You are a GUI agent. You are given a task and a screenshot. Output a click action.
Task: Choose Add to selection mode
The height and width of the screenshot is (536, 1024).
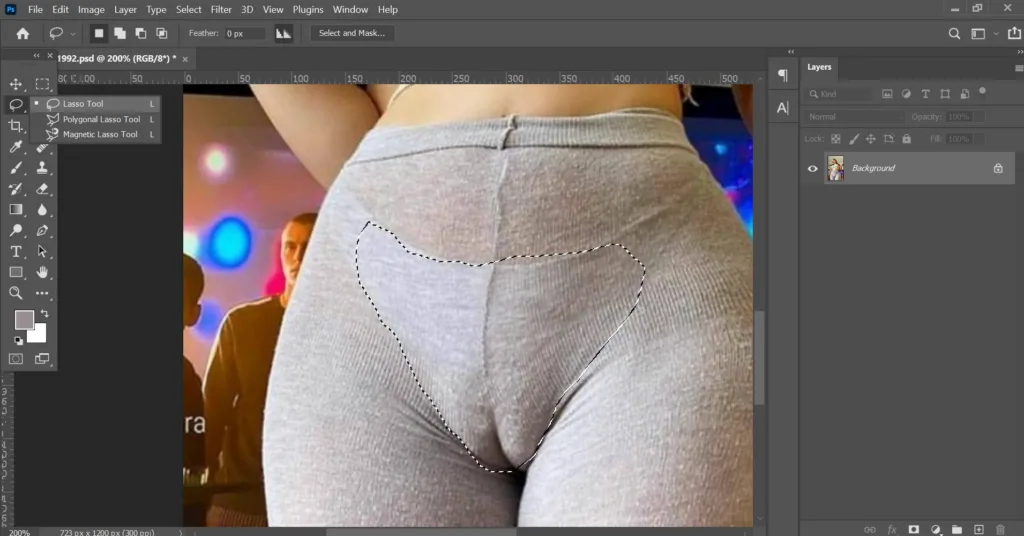(119, 33)
